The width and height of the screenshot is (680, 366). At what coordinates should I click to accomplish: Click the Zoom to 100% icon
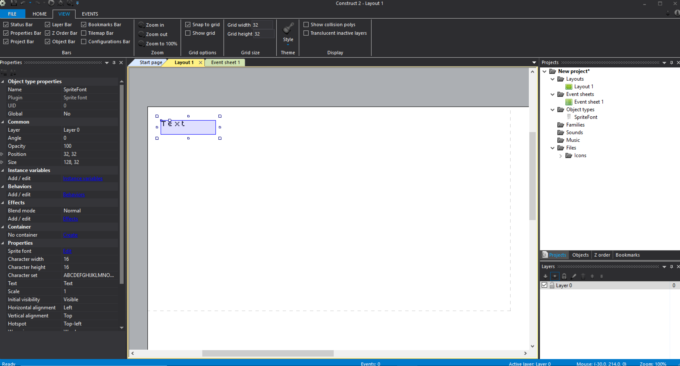point(141,43)
